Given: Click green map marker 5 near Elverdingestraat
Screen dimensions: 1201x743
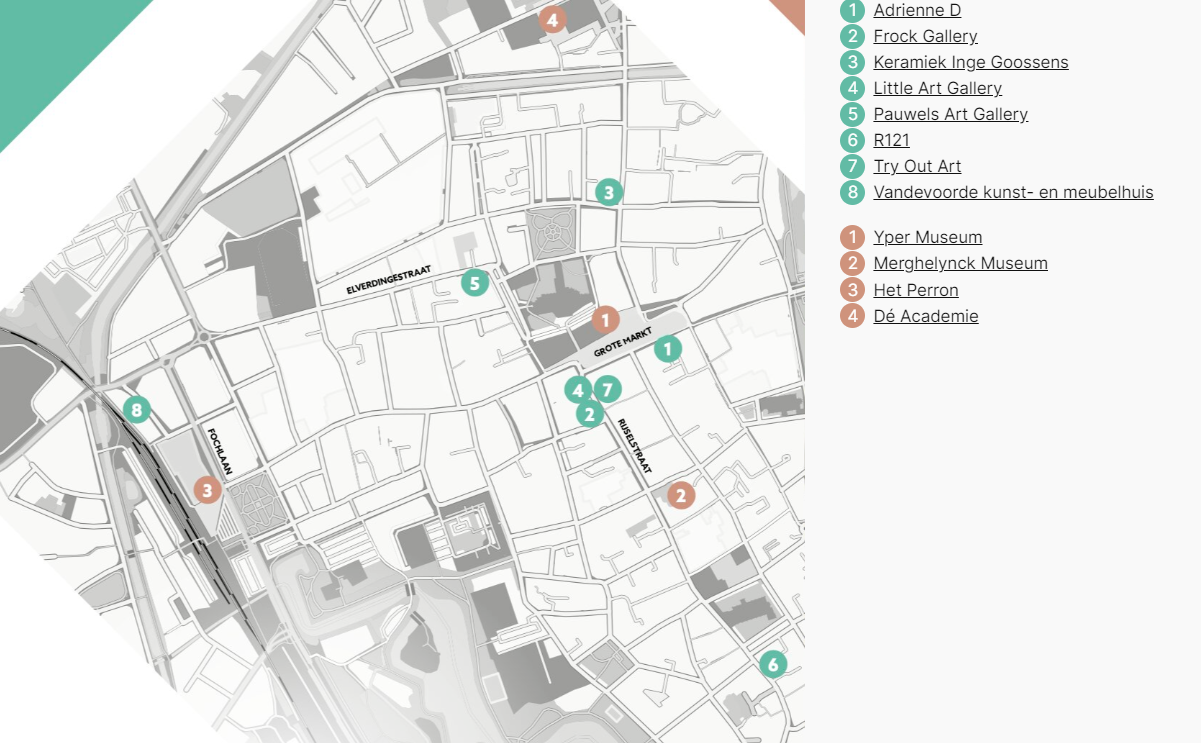Looking at the screenshot, I should click(475, 283).
